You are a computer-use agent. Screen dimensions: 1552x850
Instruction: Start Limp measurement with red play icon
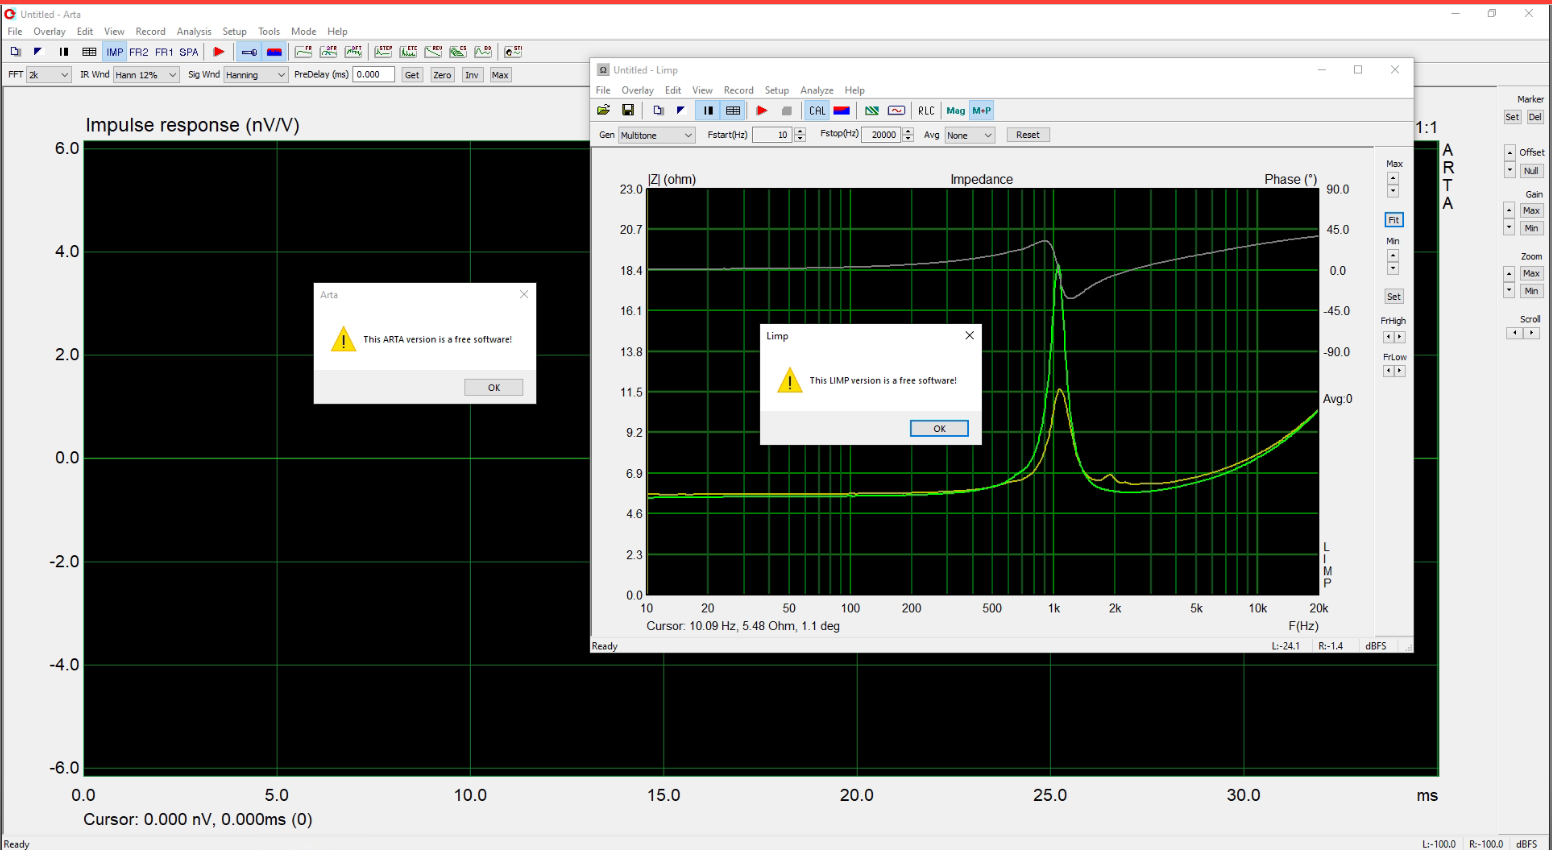[762, 111]
